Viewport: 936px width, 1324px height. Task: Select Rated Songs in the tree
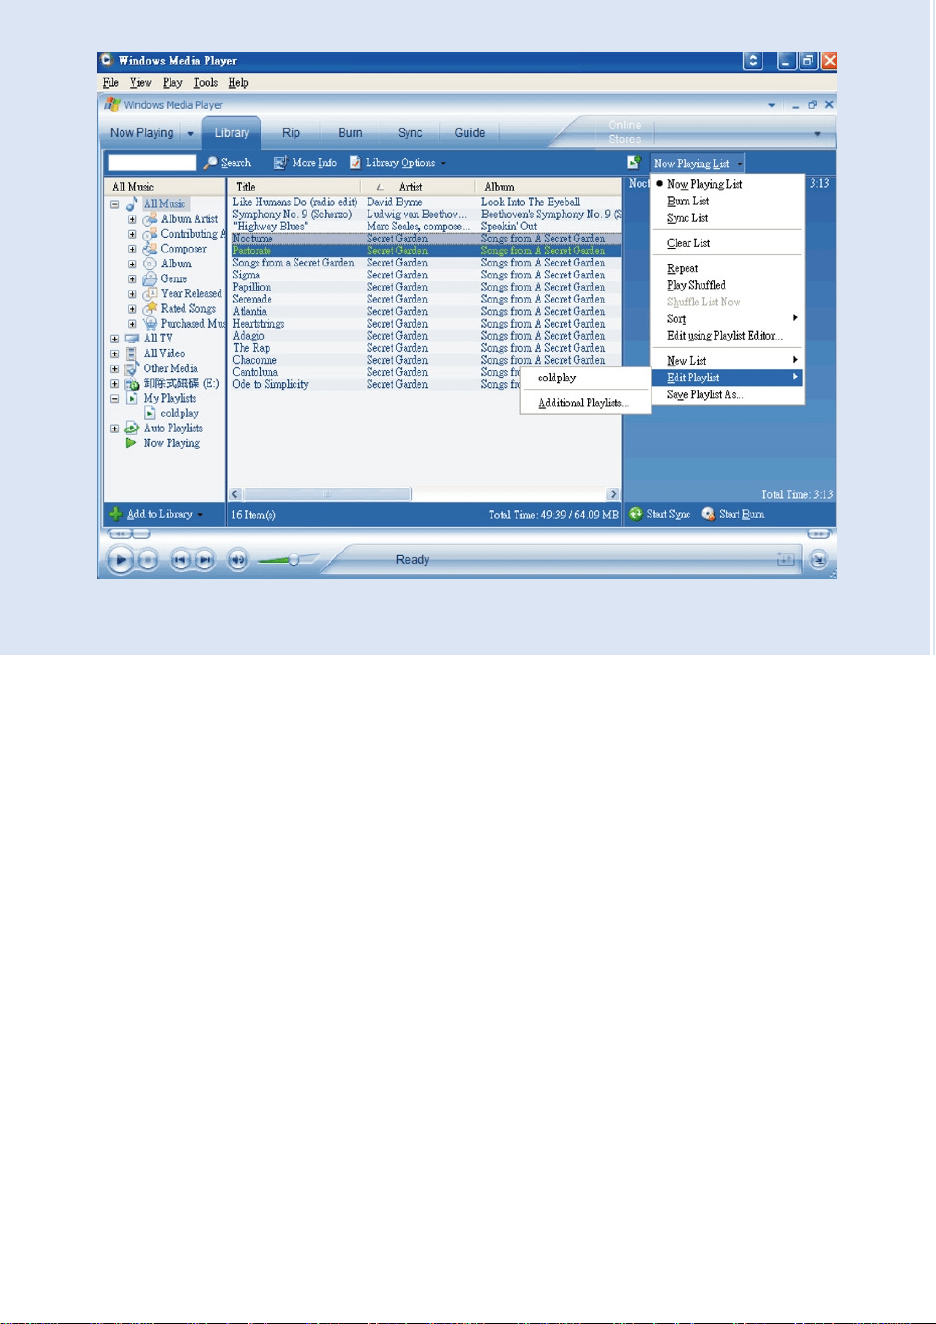[x=188, y=309]
